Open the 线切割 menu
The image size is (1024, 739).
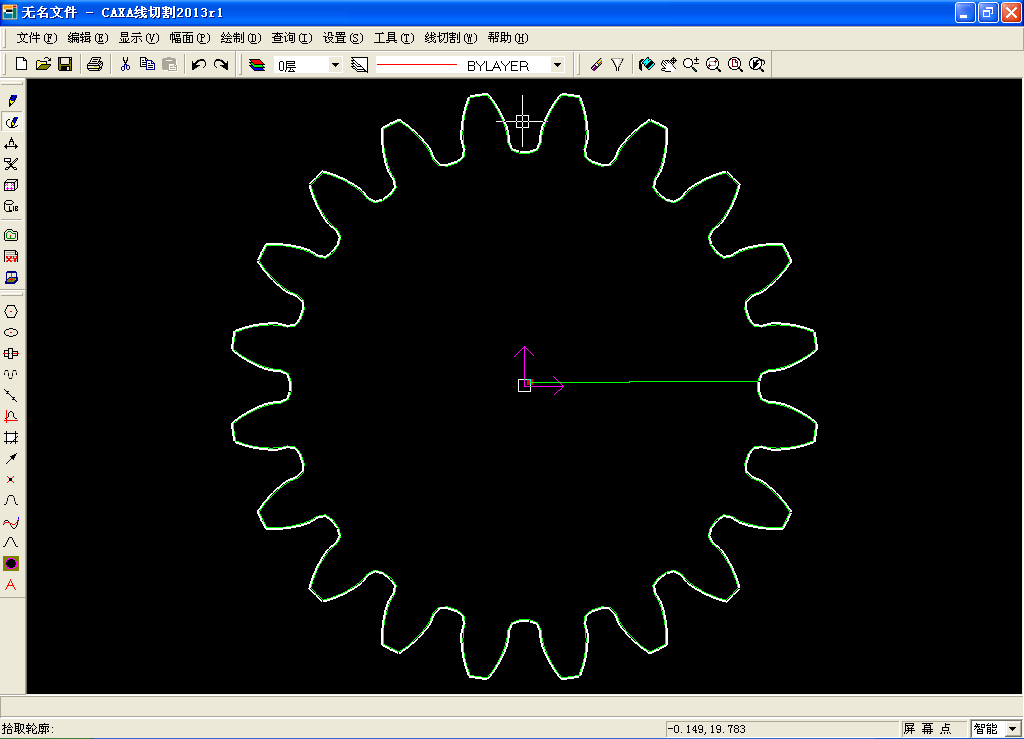click(448, 38)
